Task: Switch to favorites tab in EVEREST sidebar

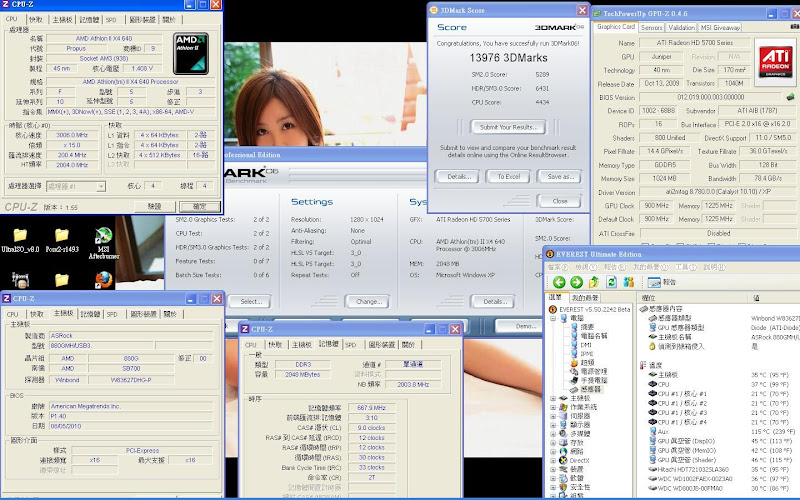Action: [585, 297]
